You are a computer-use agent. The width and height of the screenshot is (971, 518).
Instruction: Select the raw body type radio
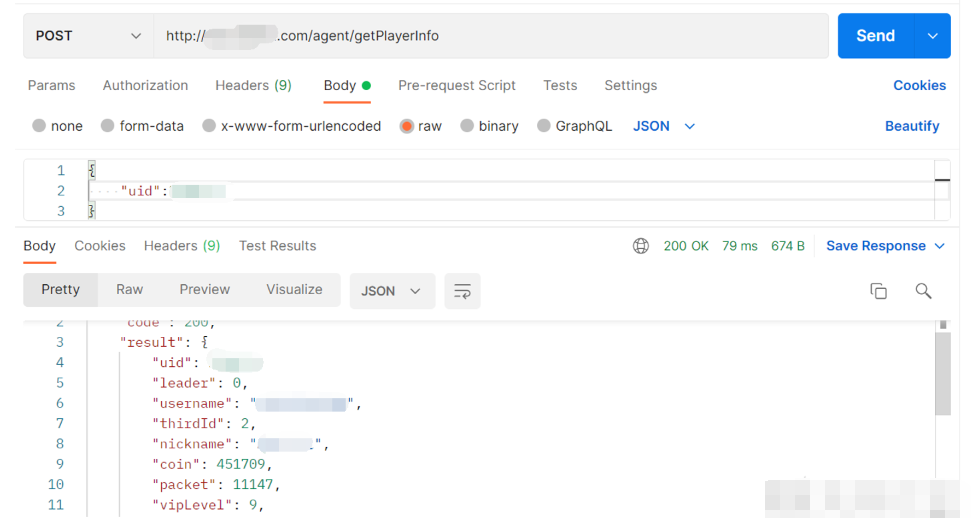406,126
